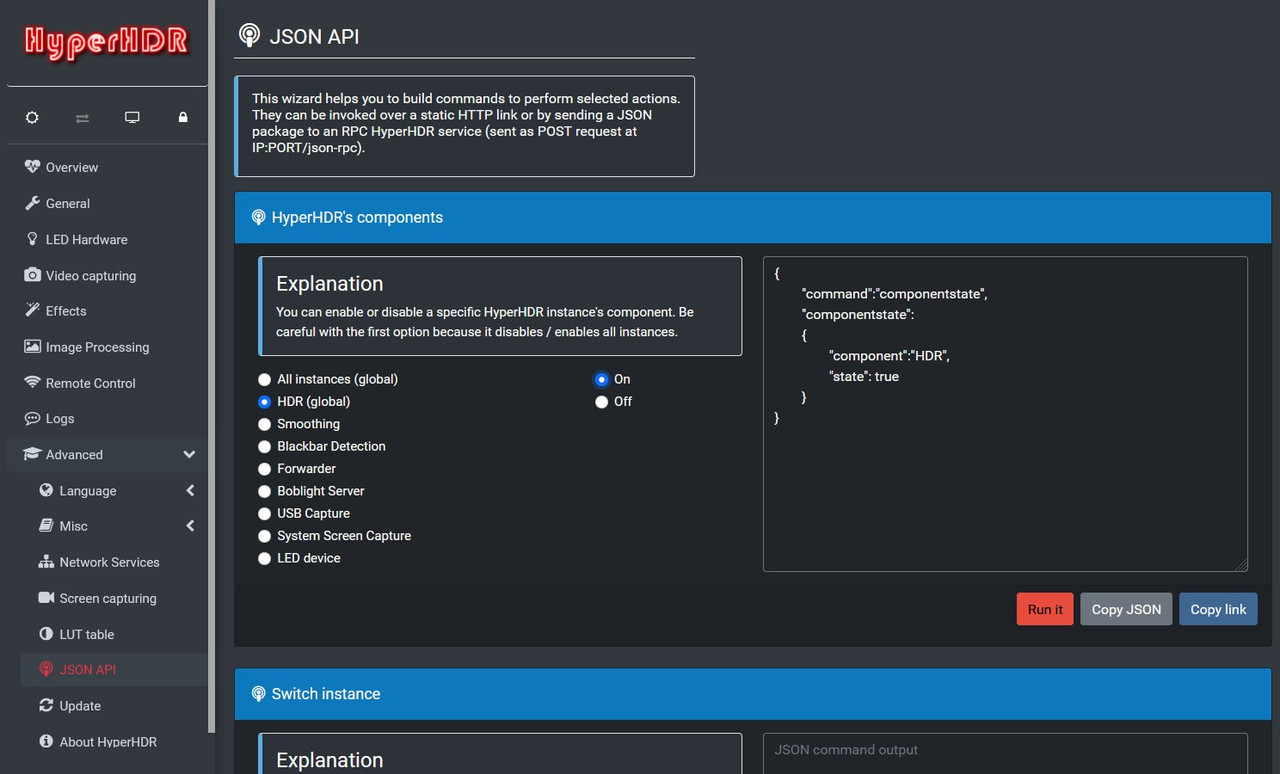Select Boblight Server radio button
This screenshot has height=774, width=1280.
click(265, 492)
